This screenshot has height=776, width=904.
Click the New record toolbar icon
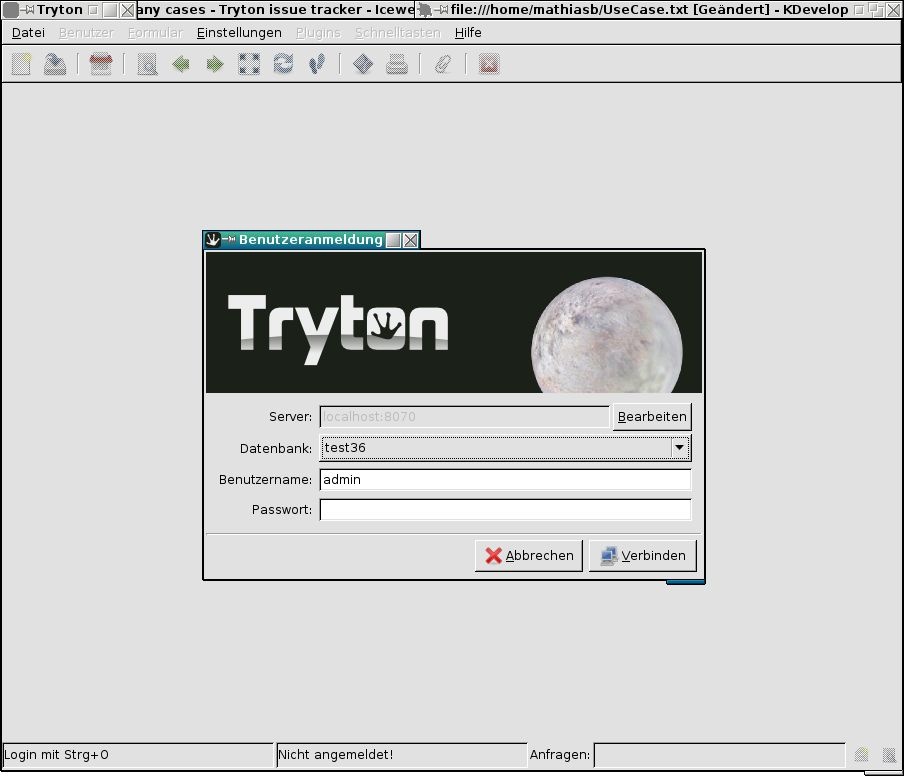point(22,65)
